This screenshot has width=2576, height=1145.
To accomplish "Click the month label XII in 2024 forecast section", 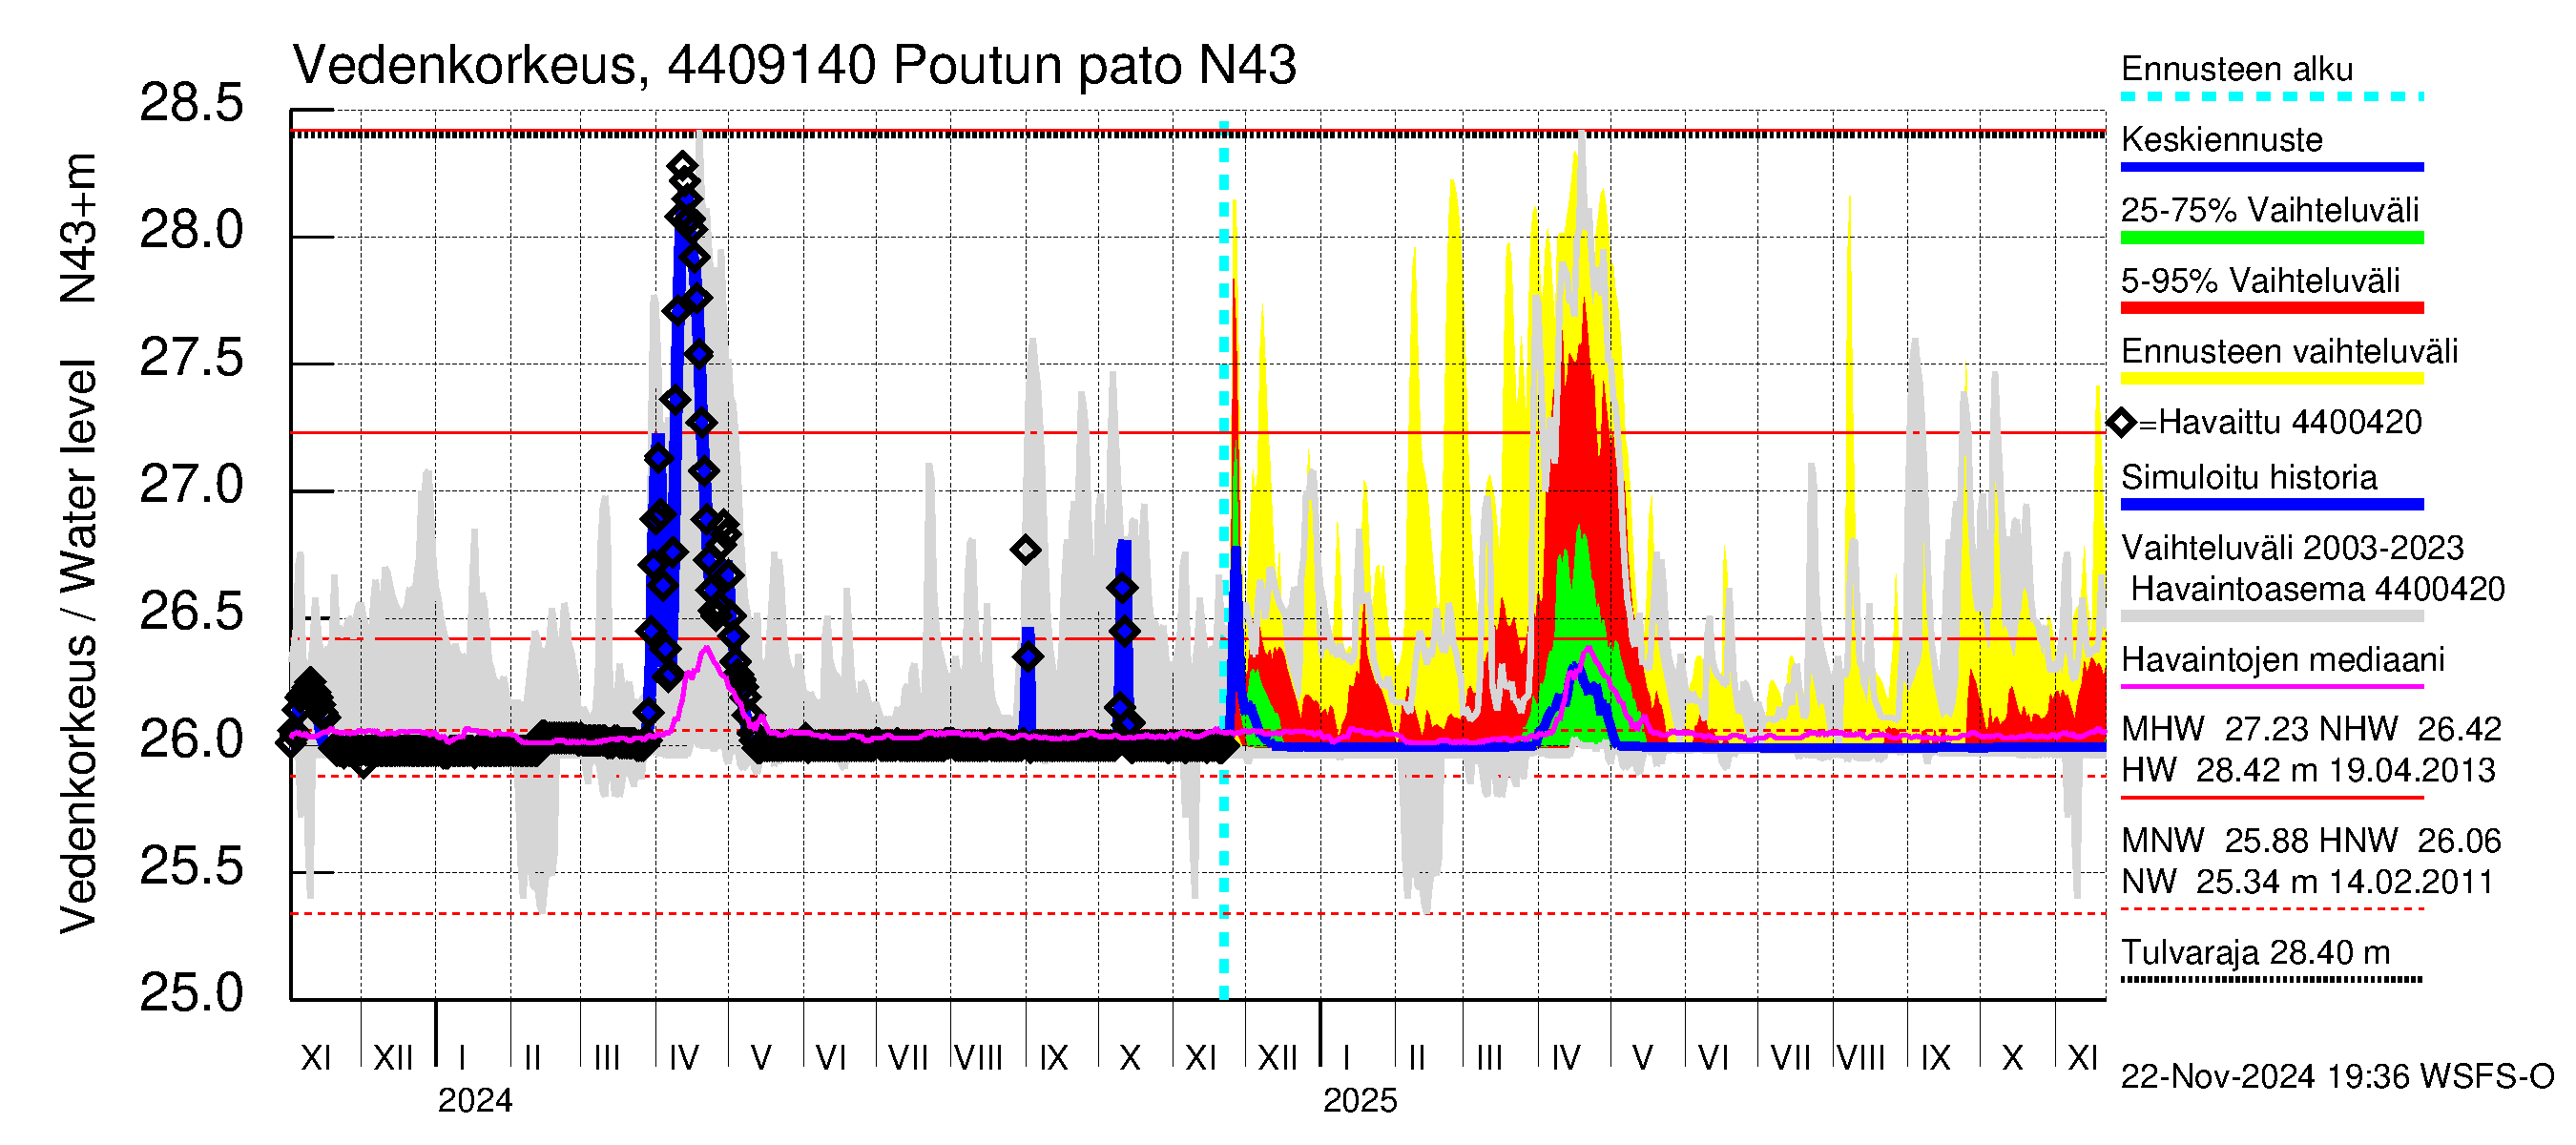I will [1277, 1058].
